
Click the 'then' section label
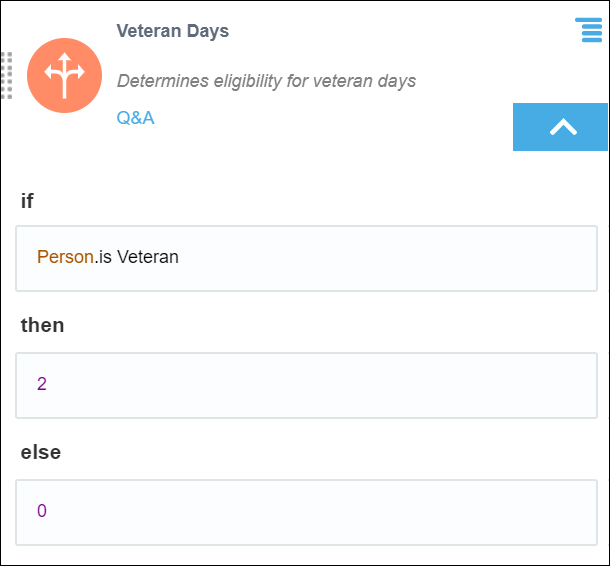tap(42, 325)
